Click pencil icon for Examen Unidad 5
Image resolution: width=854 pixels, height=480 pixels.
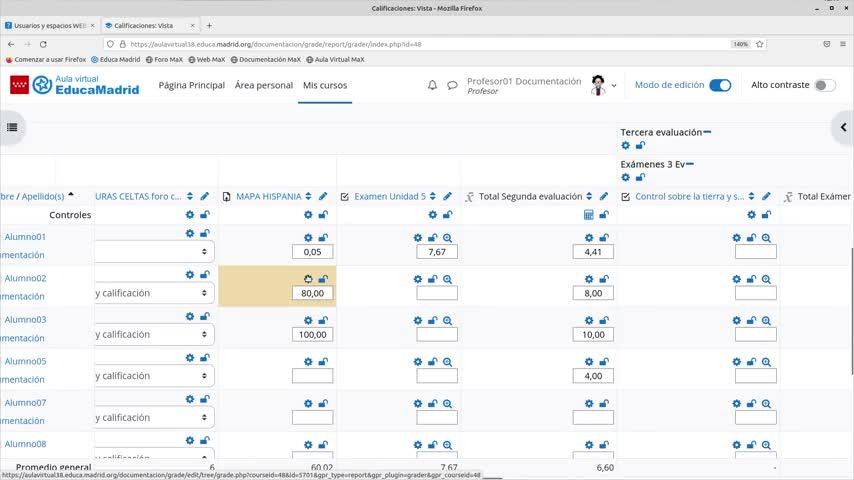click(x=447, y=196)
